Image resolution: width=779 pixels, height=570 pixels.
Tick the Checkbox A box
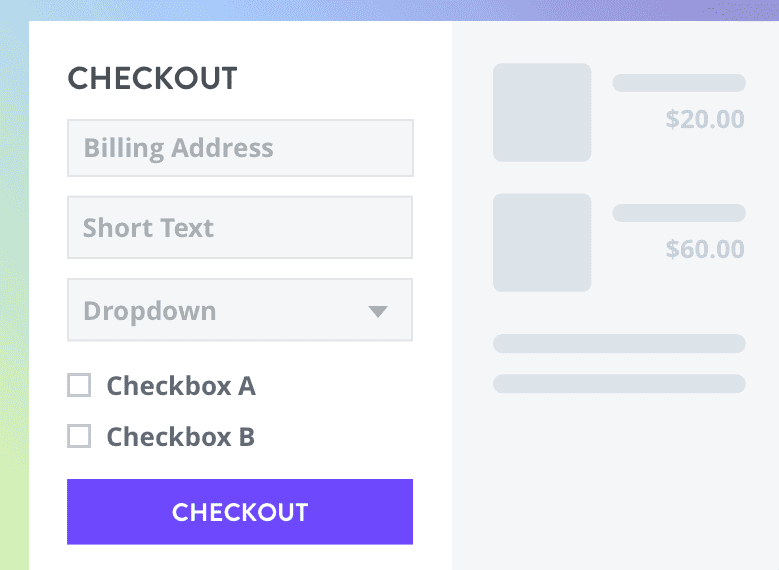coord(79,385)
